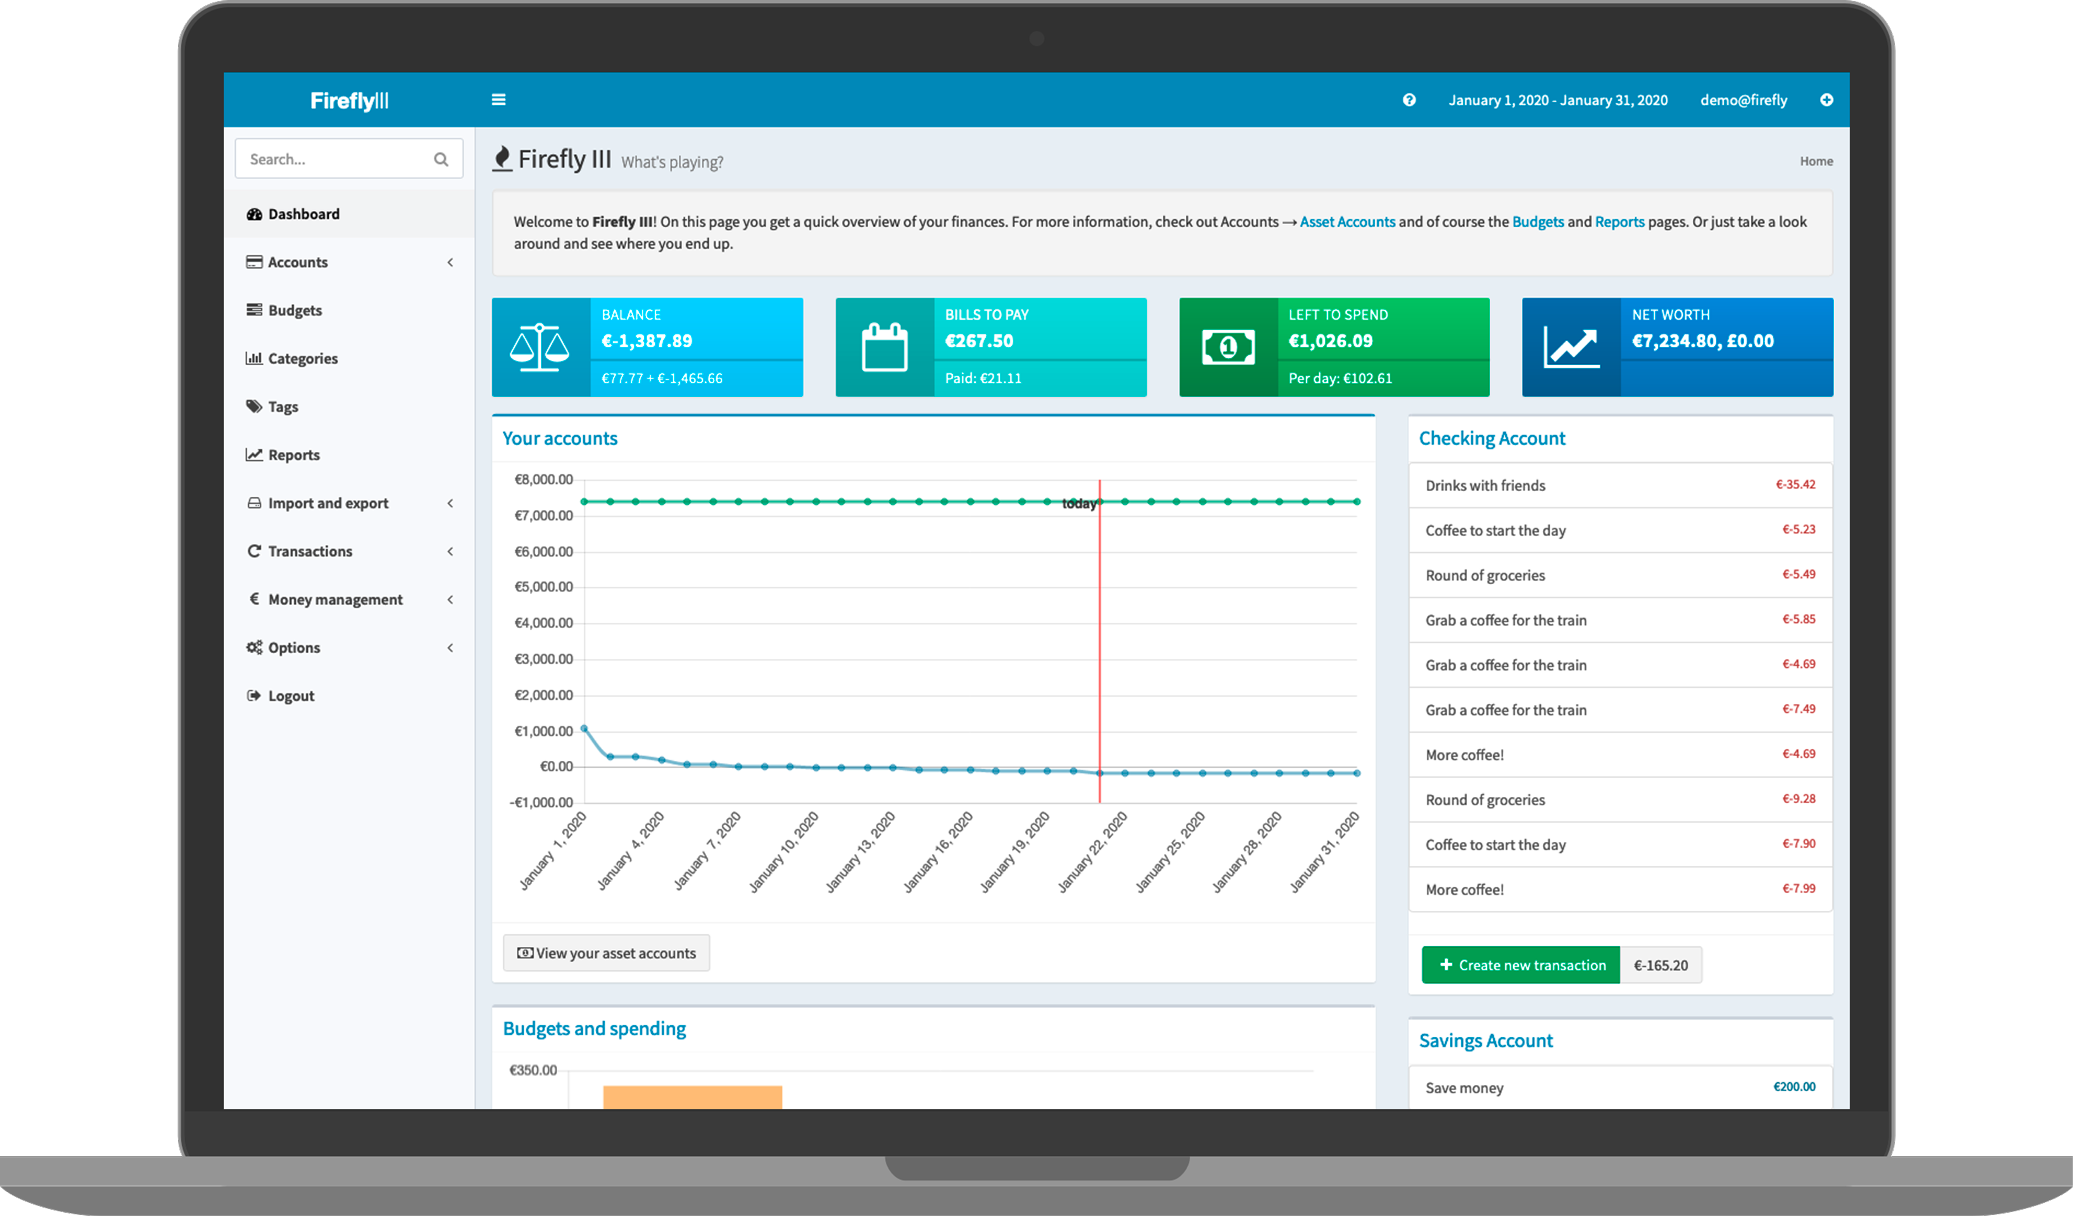Click the Dashboard menu icon
This screenshot has height=1216, width=2073.
[256, 213]
